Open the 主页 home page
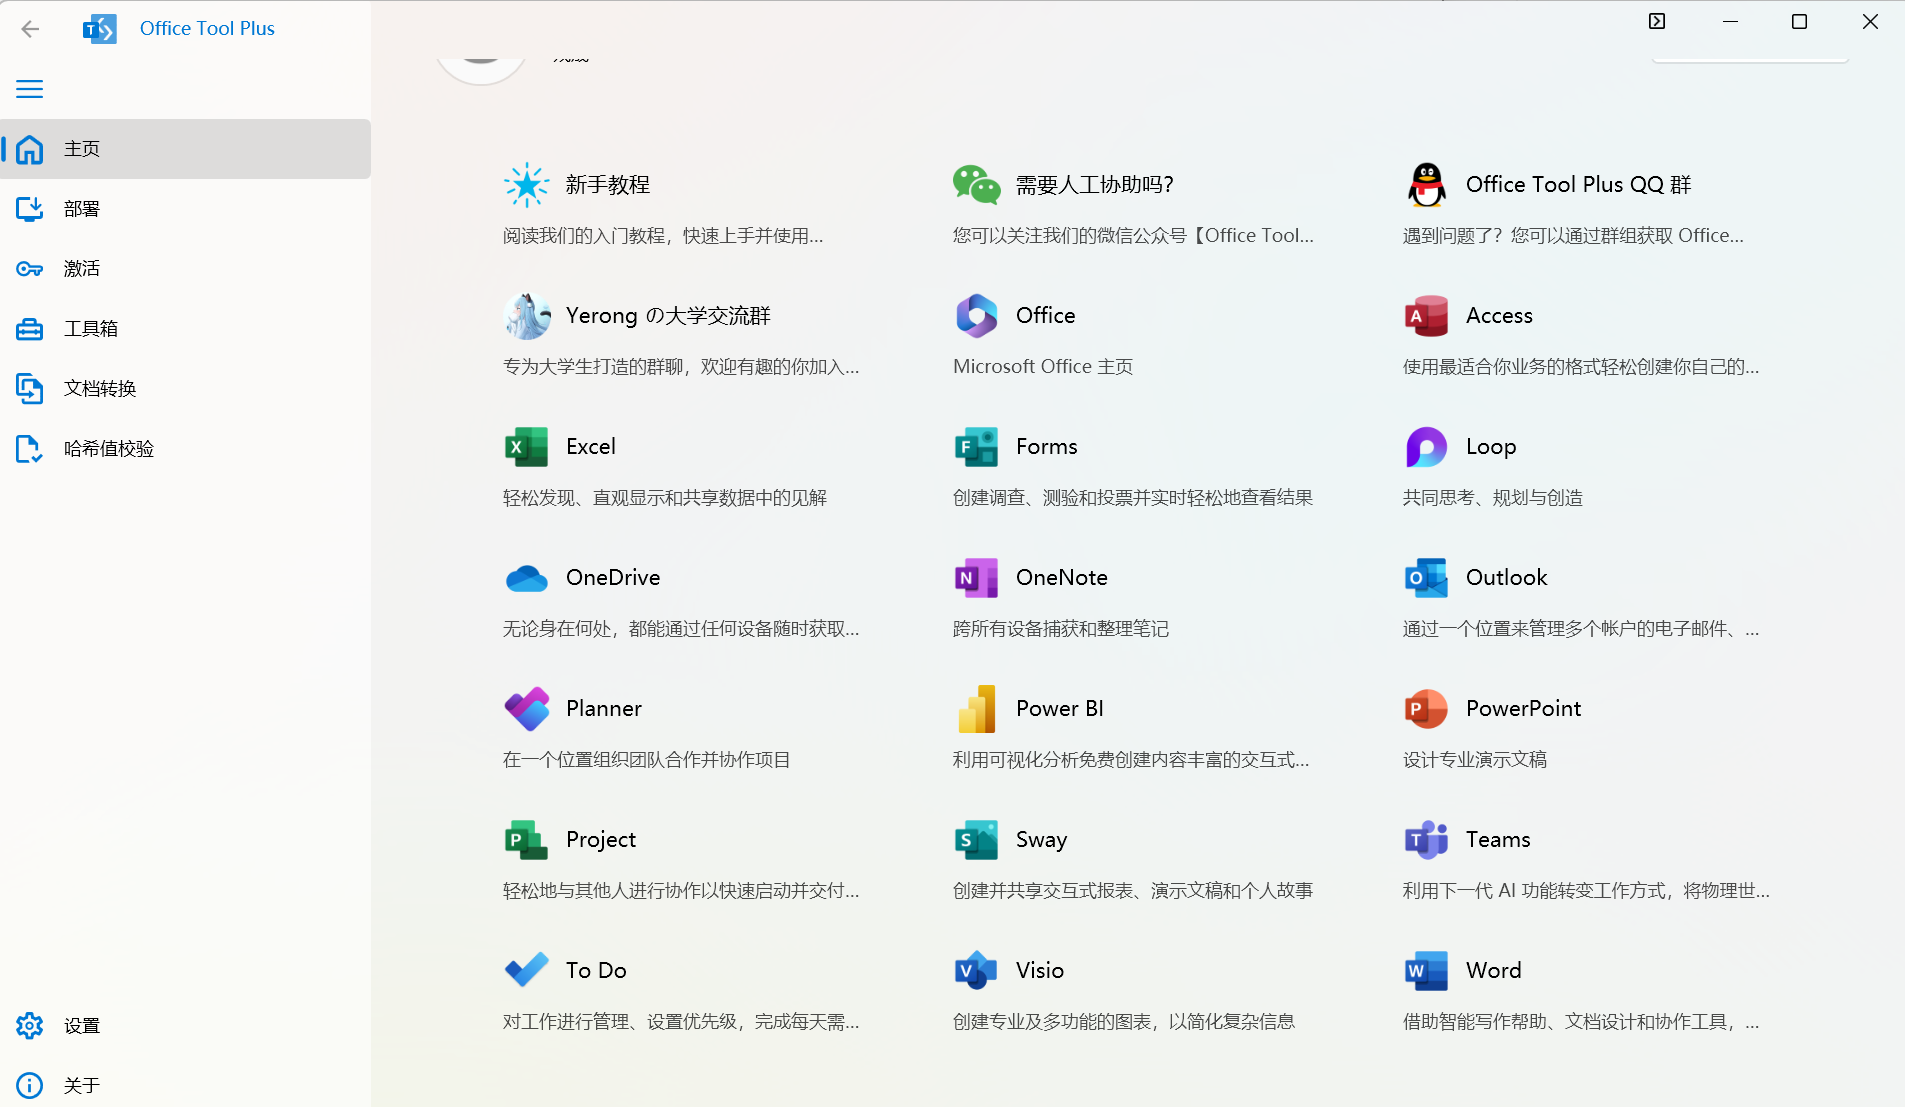Screen dimensions: 1905x1107 (x=186, y=149)
